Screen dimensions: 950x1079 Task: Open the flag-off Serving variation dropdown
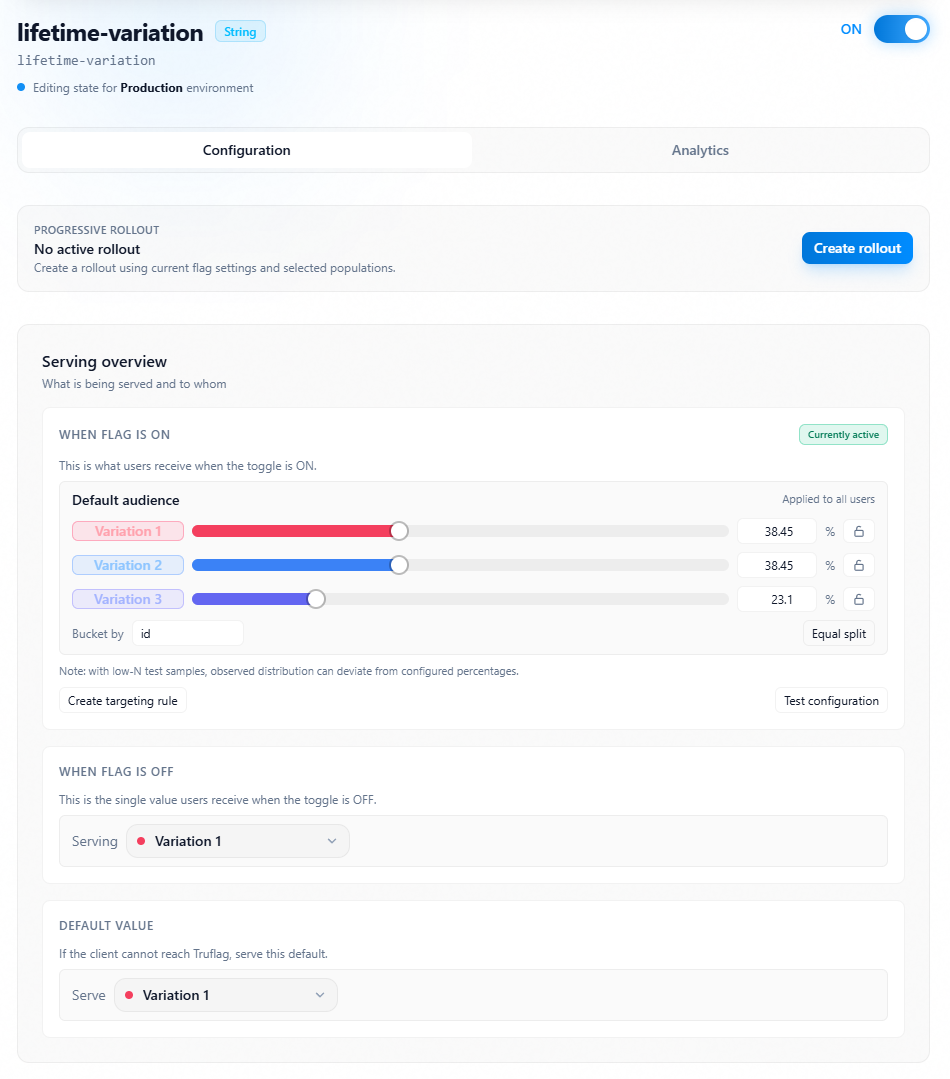point(238,841)
